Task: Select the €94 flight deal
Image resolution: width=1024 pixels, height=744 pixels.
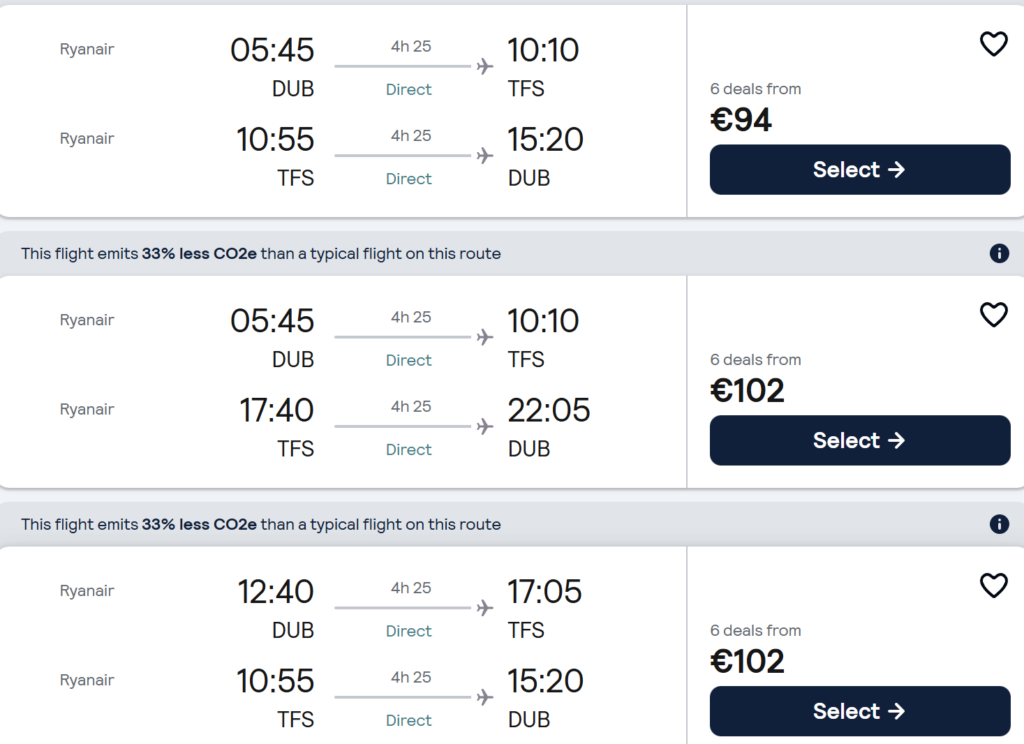Action: click(x=859, y=169)
